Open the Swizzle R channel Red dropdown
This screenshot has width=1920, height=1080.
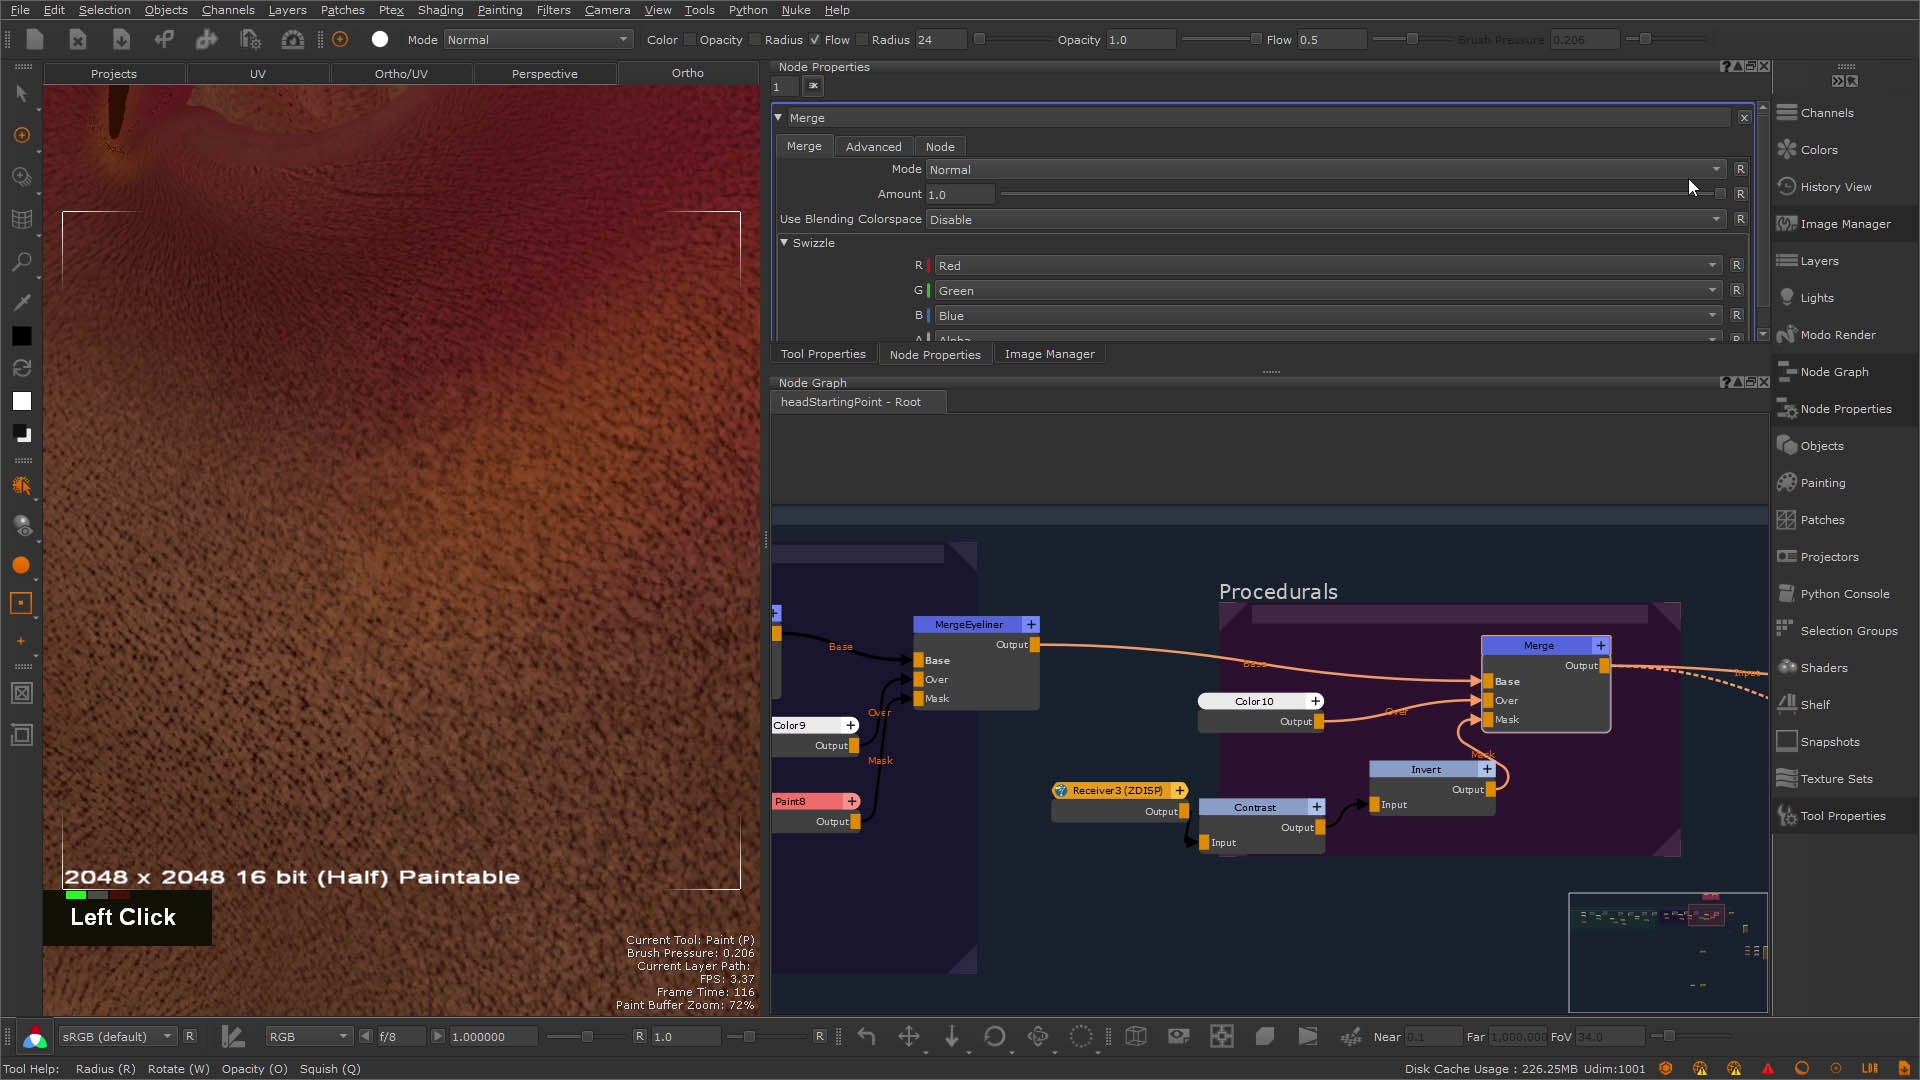(x=1327, y=265)
